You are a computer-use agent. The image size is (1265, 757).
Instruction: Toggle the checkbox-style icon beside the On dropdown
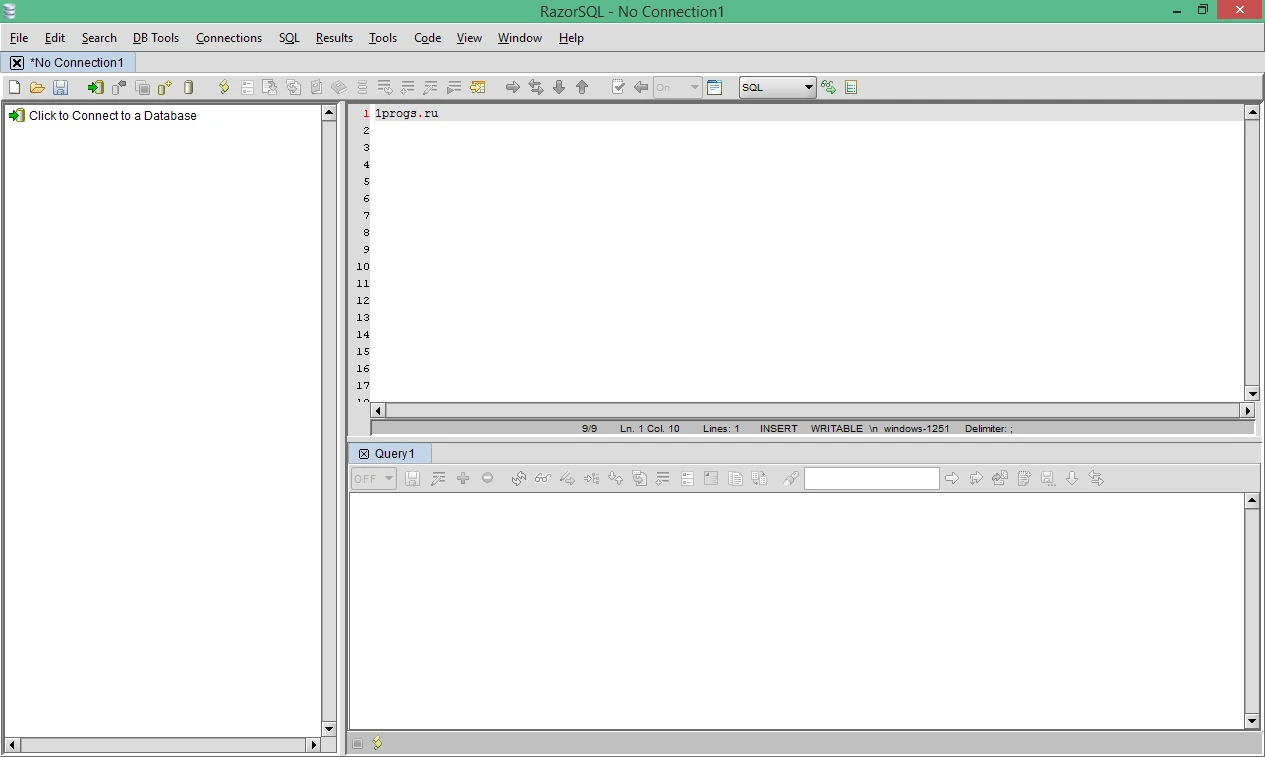click(618, 87)
